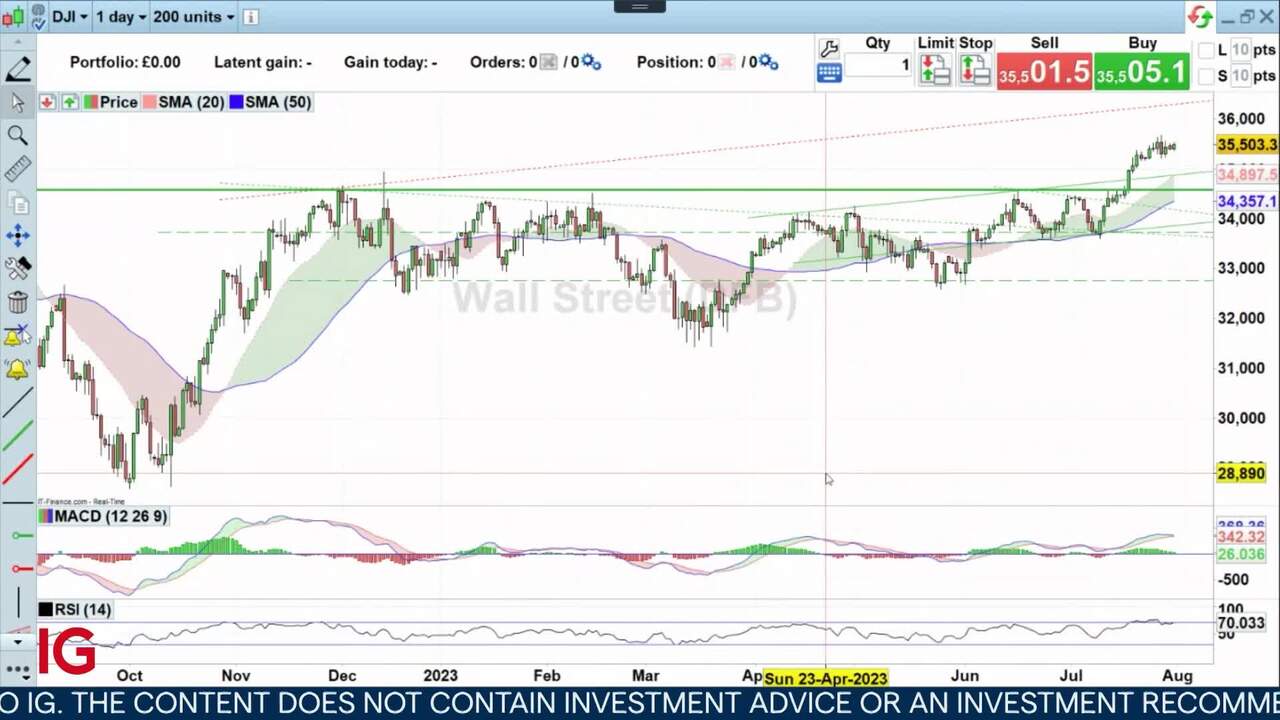Select the black line drawing tool

pyautogui.click(x=18, y=402)
